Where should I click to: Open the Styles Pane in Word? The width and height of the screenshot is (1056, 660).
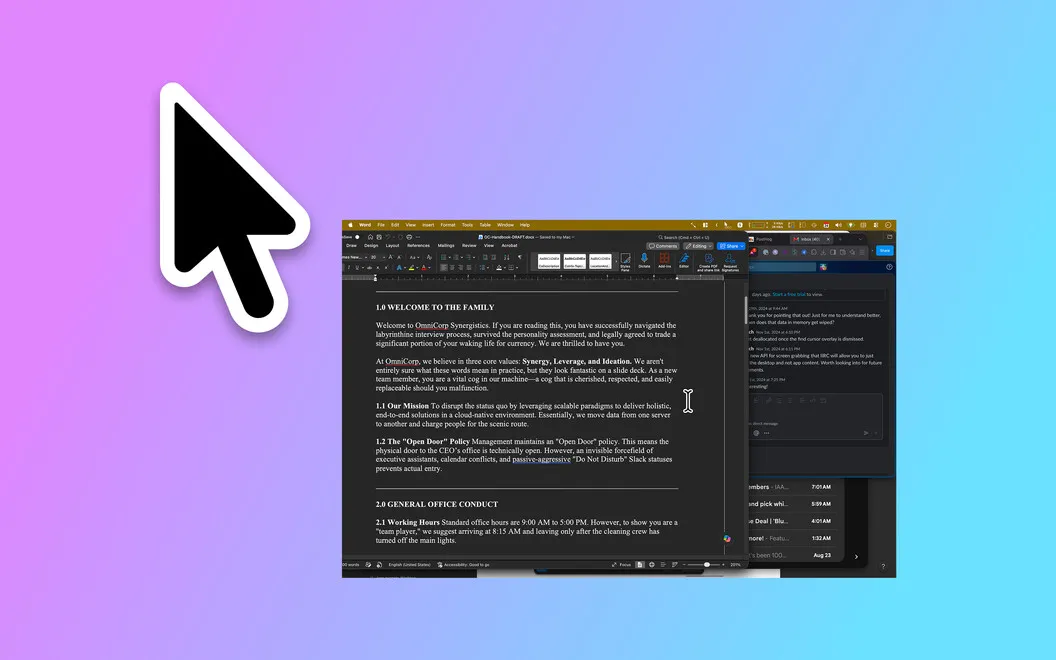point(625,262)
